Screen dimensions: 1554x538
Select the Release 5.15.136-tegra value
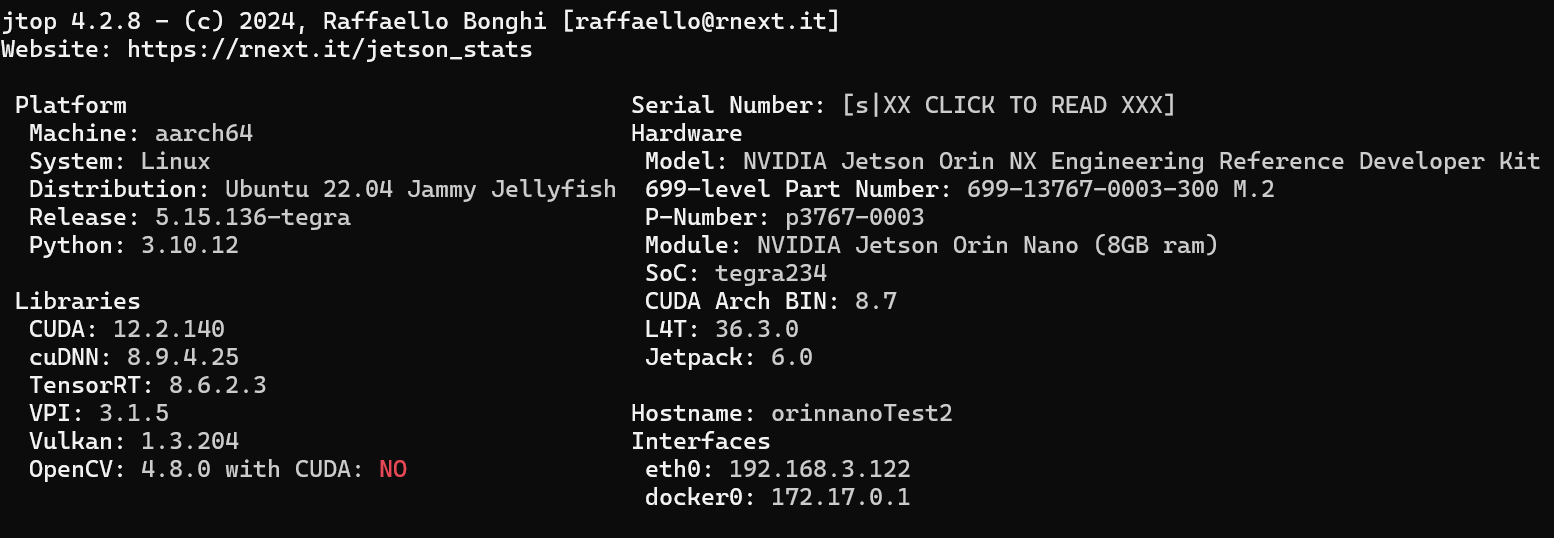pos(253,217)
